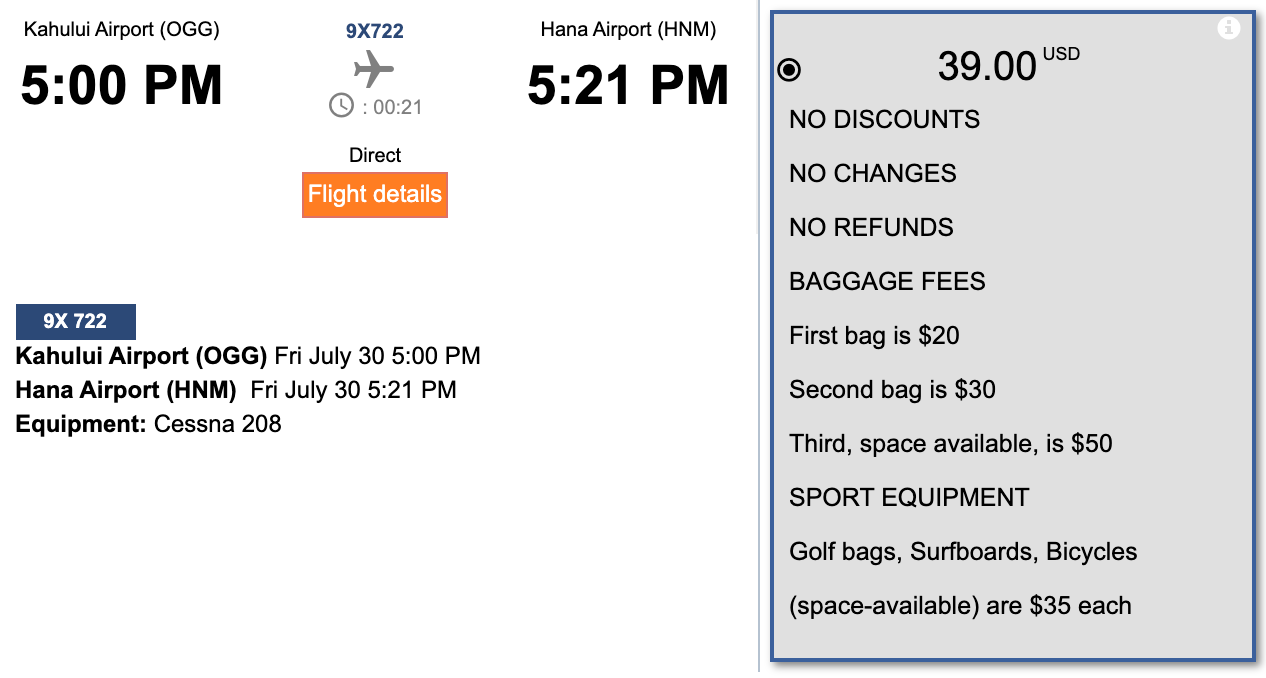Click the Direct flight label
Screen dimensions: 1266x678
(375, 155)
